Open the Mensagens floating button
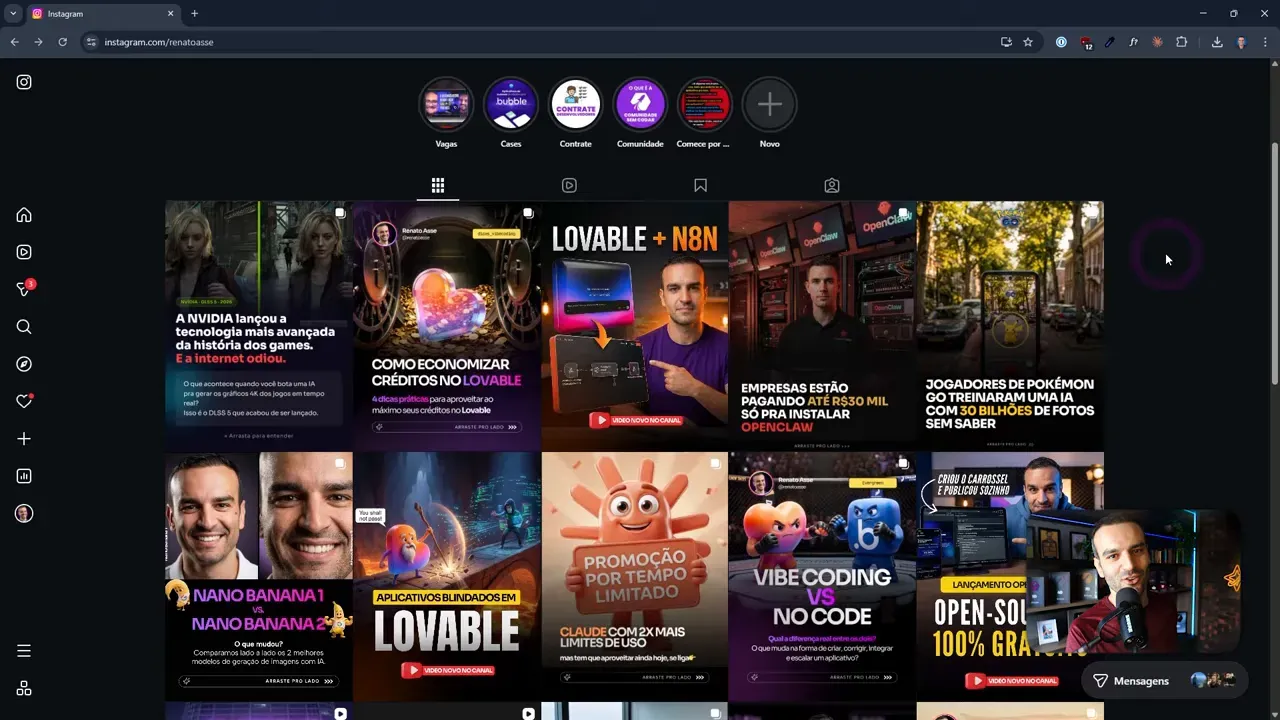The width and height of the screenshot is (1280, 720). coord(1131,681)
